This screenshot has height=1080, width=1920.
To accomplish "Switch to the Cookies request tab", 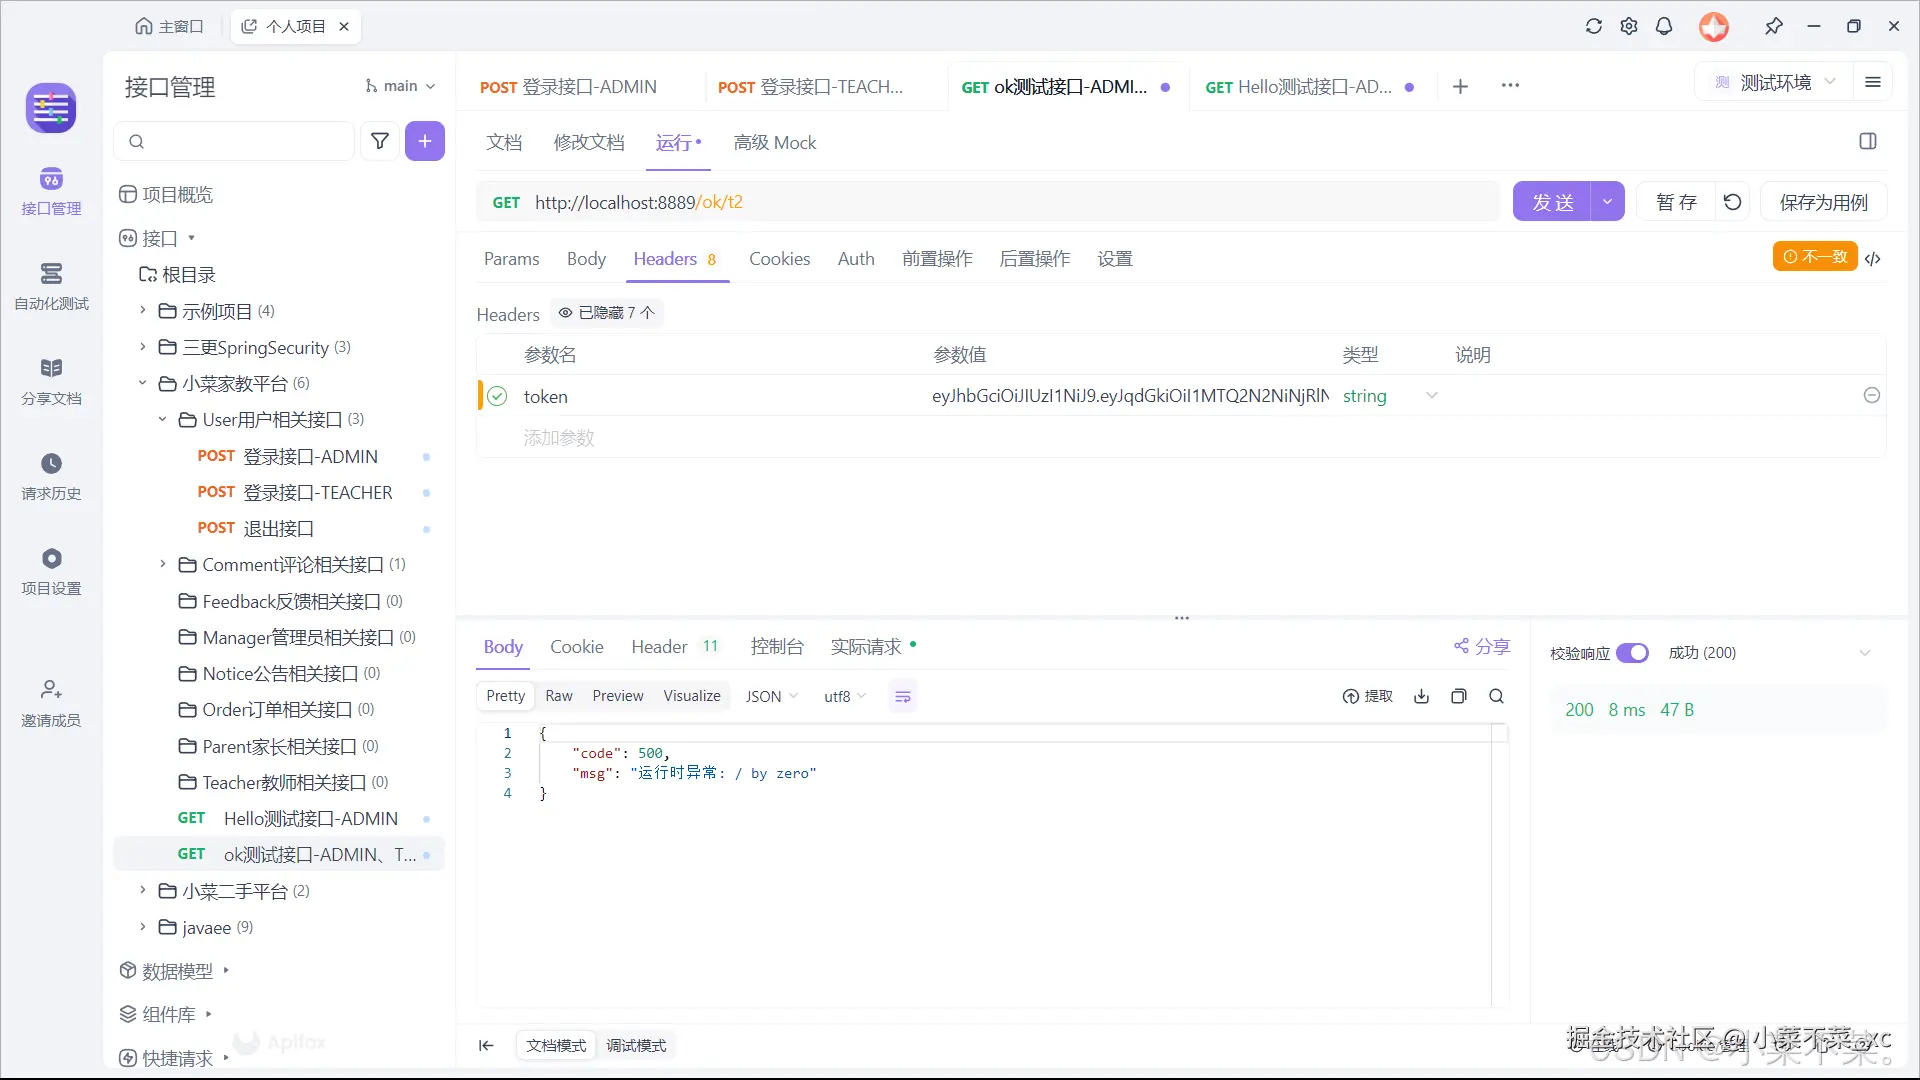I will (x=779, y=259).
